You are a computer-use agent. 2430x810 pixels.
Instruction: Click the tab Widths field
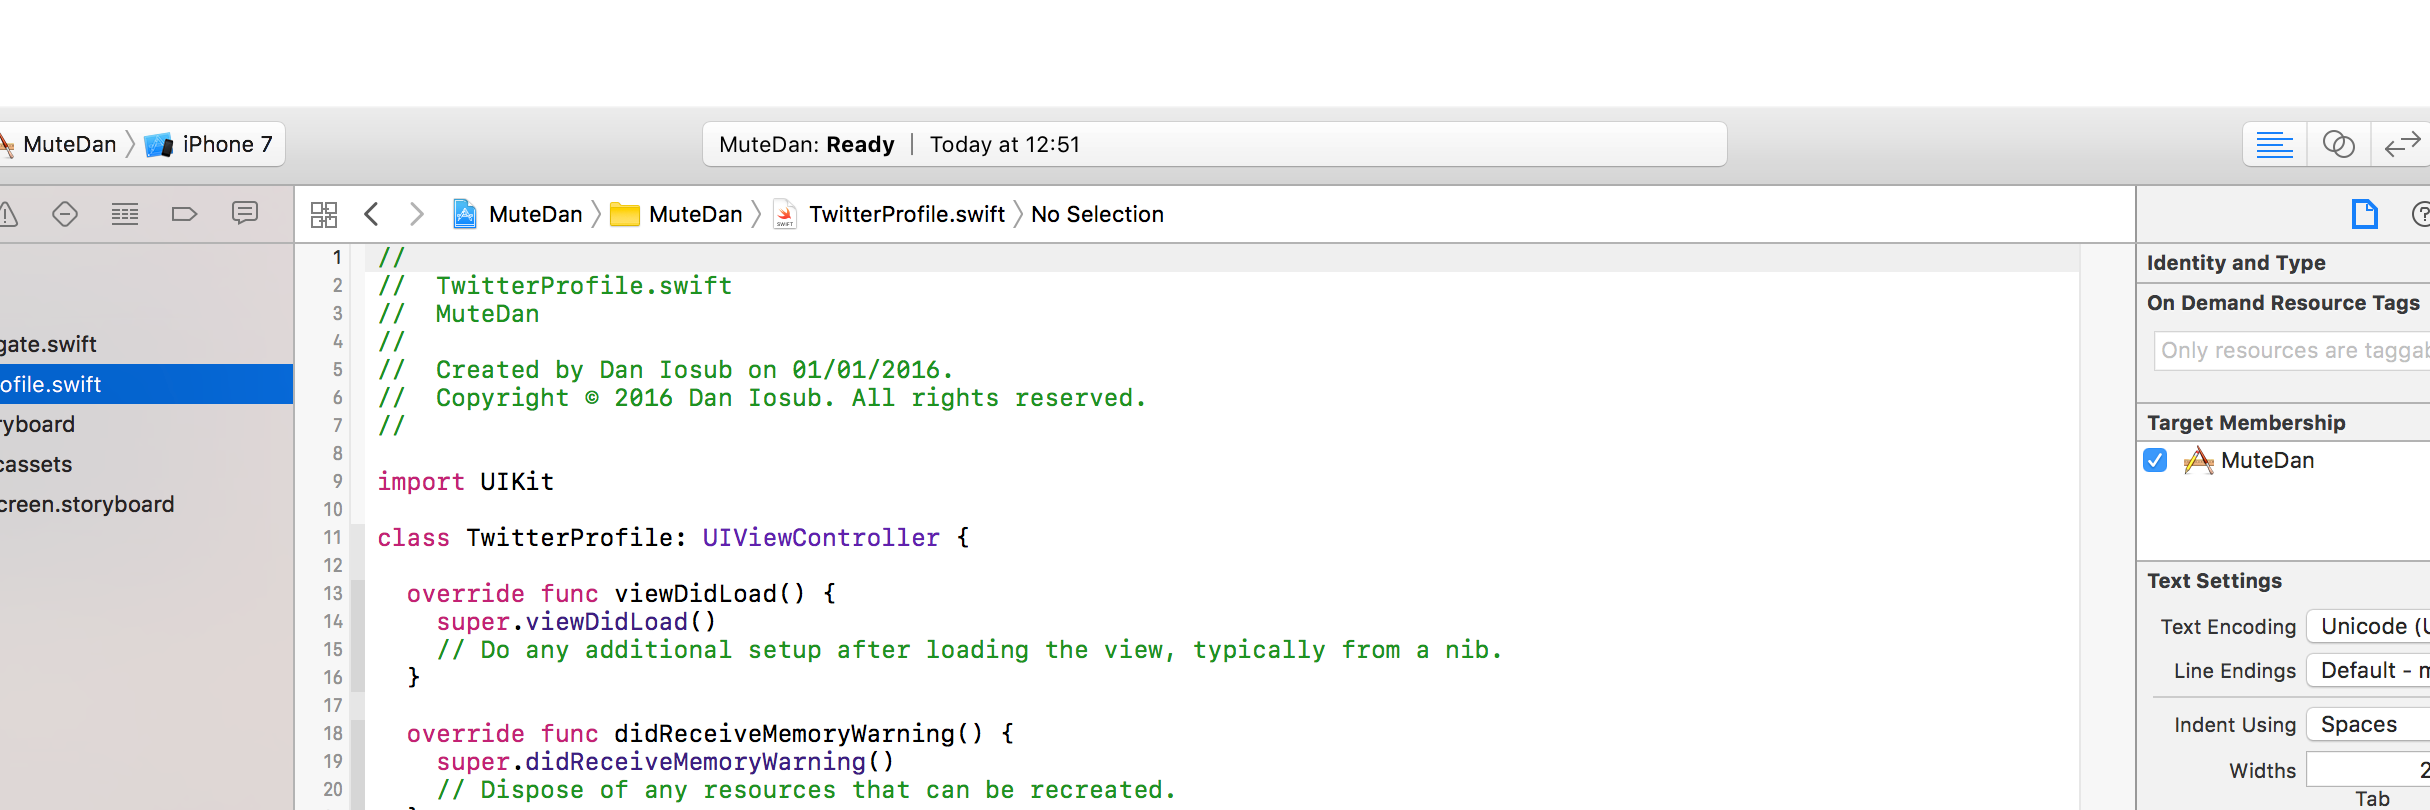(x=2368, y=770)
